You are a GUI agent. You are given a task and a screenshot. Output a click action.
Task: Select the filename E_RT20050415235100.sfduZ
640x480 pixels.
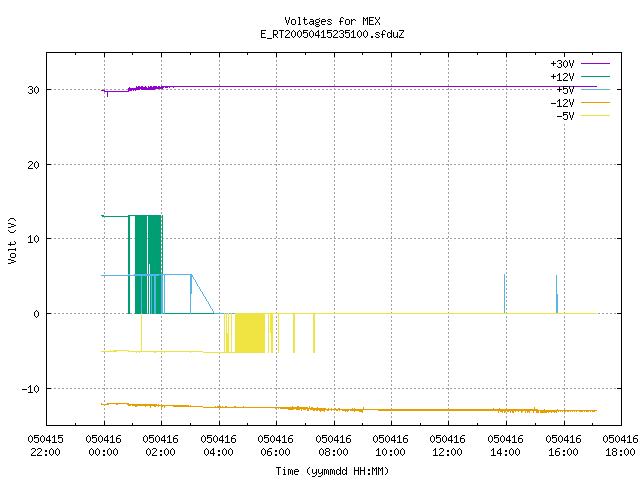[x=332, y=34]
